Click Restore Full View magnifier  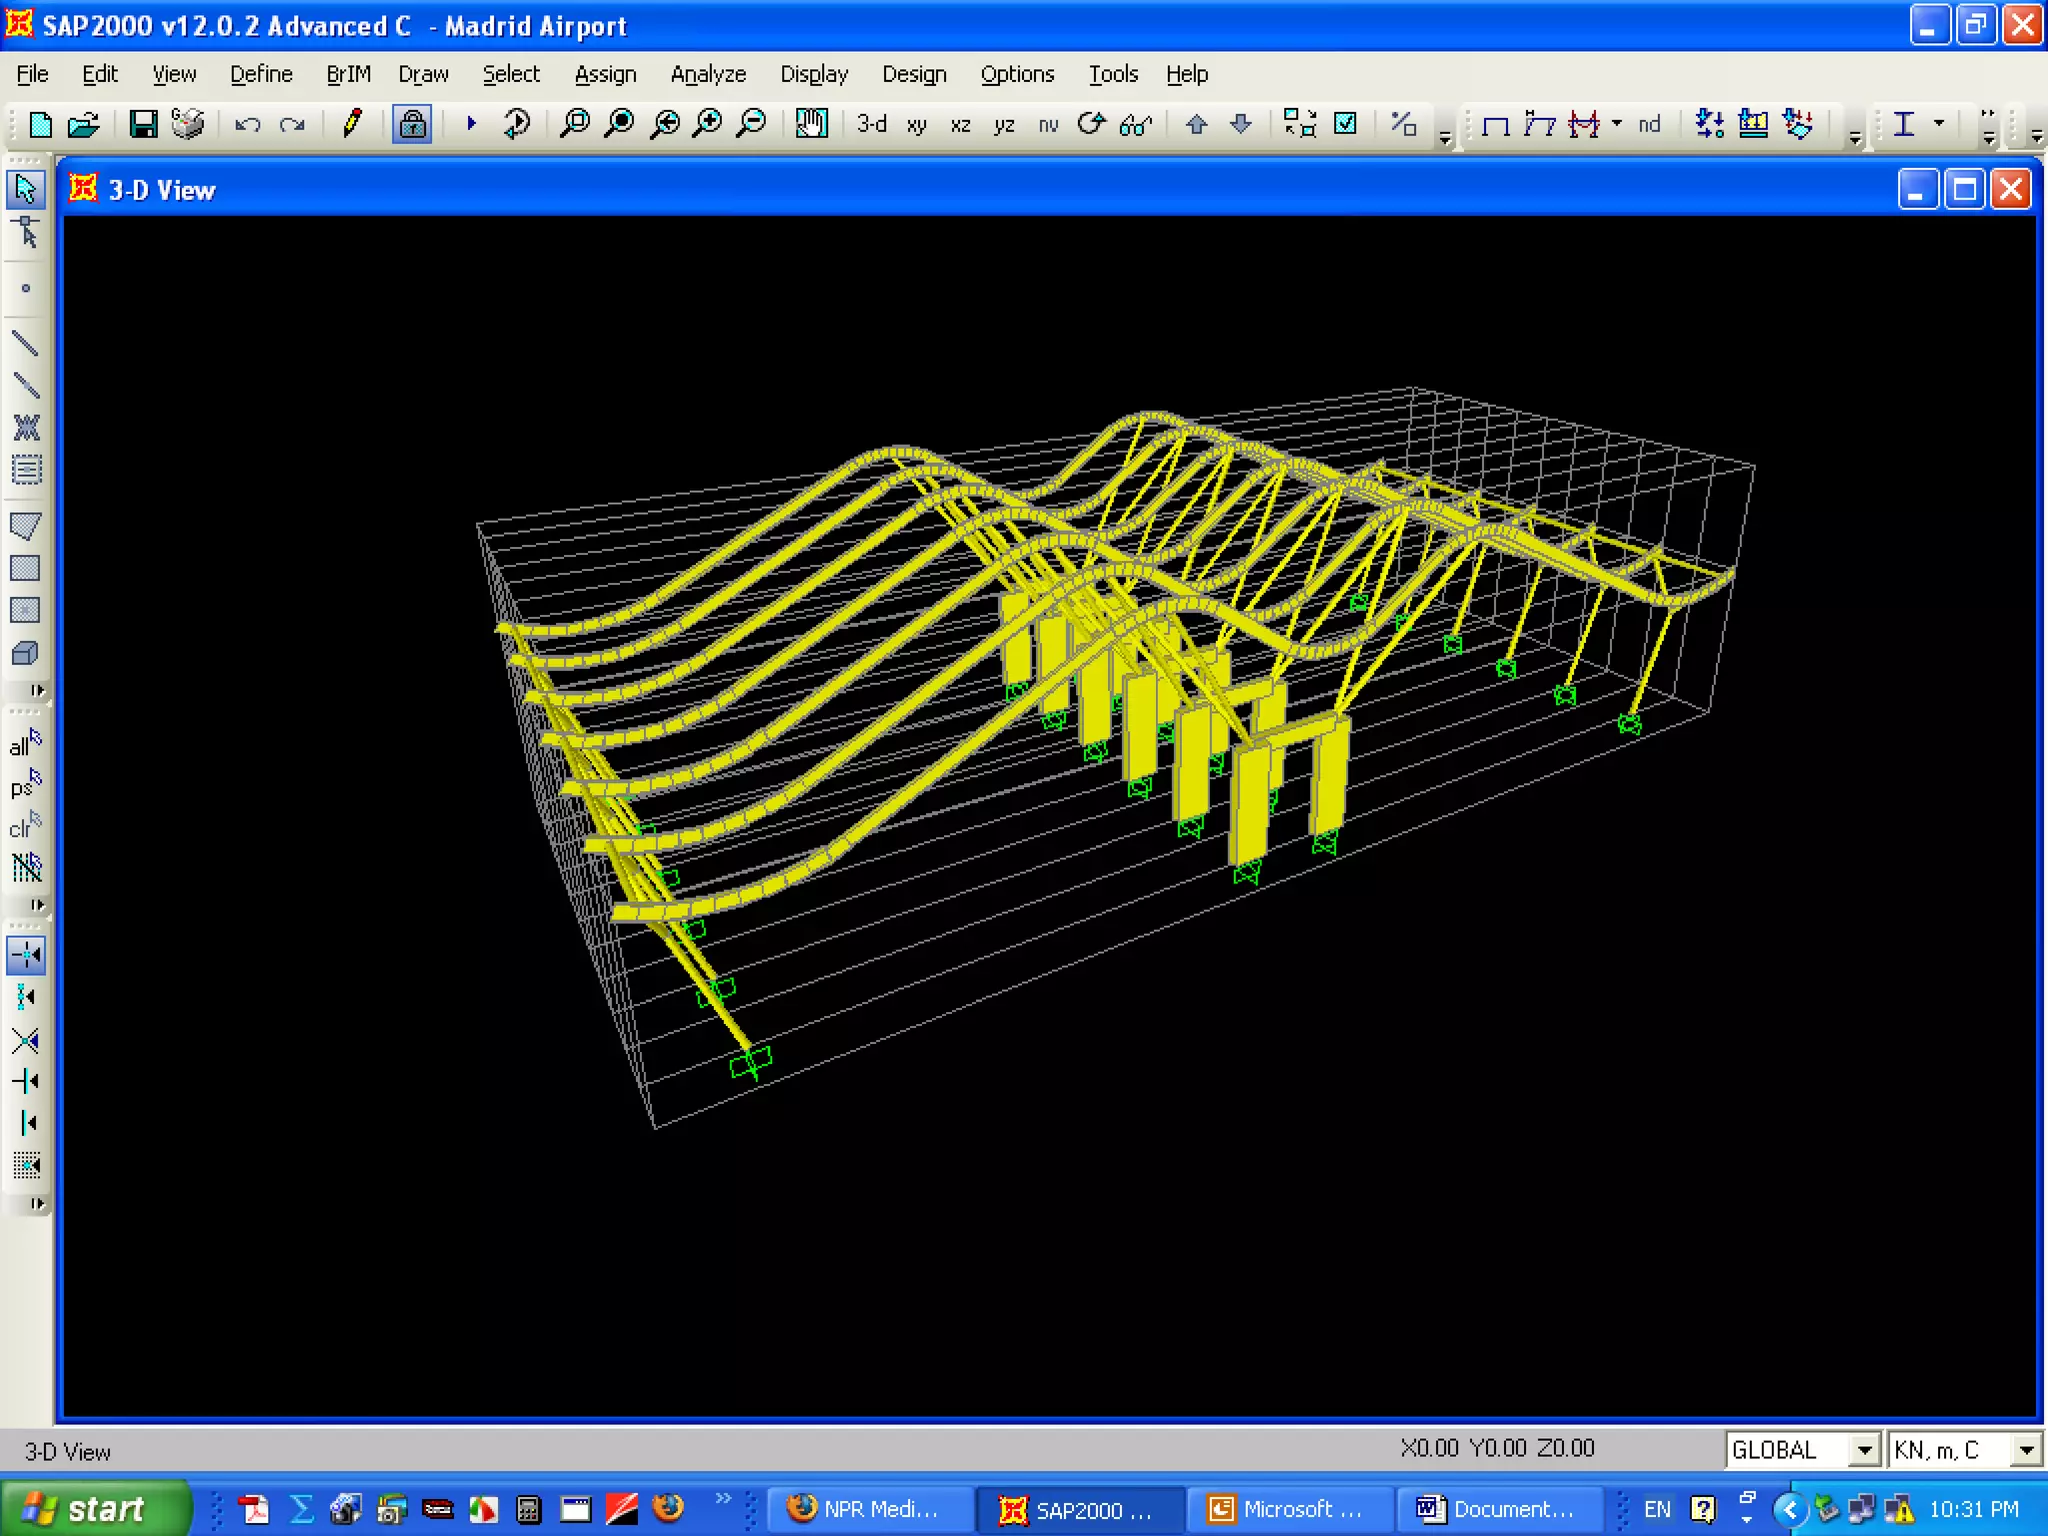(619, 124)
